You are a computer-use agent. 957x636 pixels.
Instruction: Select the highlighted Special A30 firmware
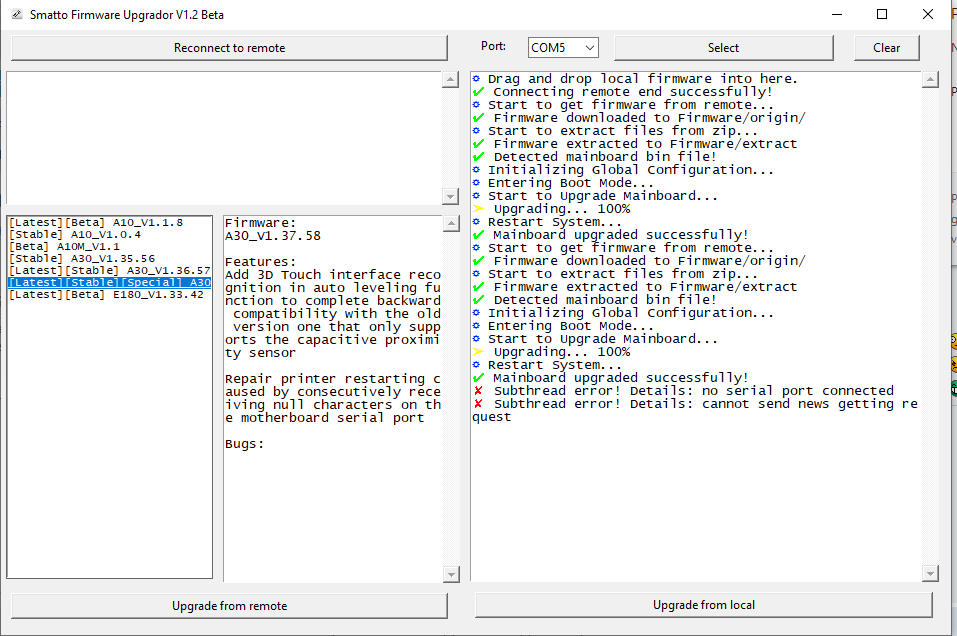point(109,283)
